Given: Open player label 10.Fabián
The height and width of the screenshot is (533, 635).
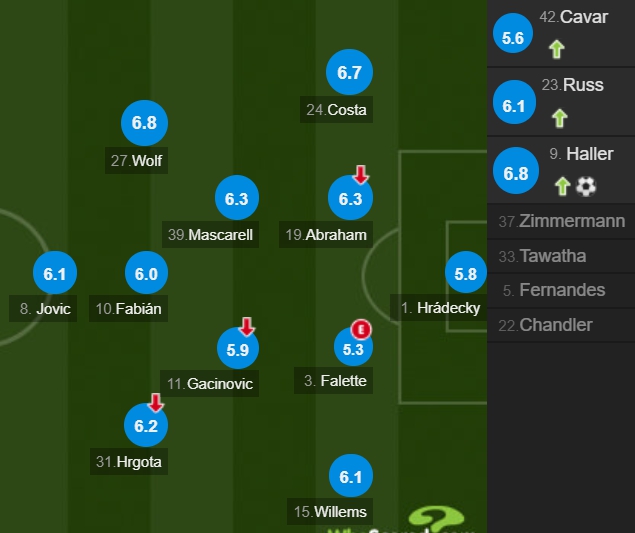Looking at the screenshot, I should 128,309.
